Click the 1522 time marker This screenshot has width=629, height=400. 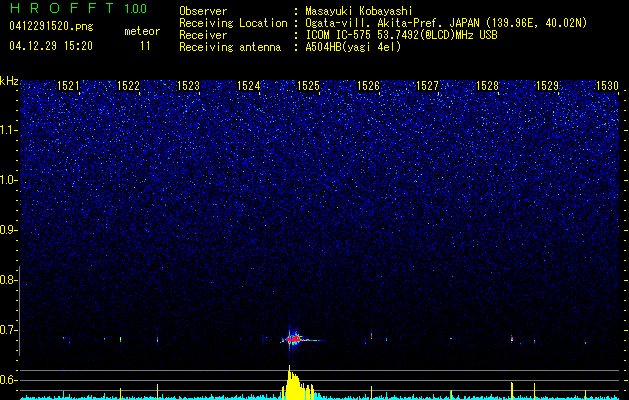(x=128, y=85)
